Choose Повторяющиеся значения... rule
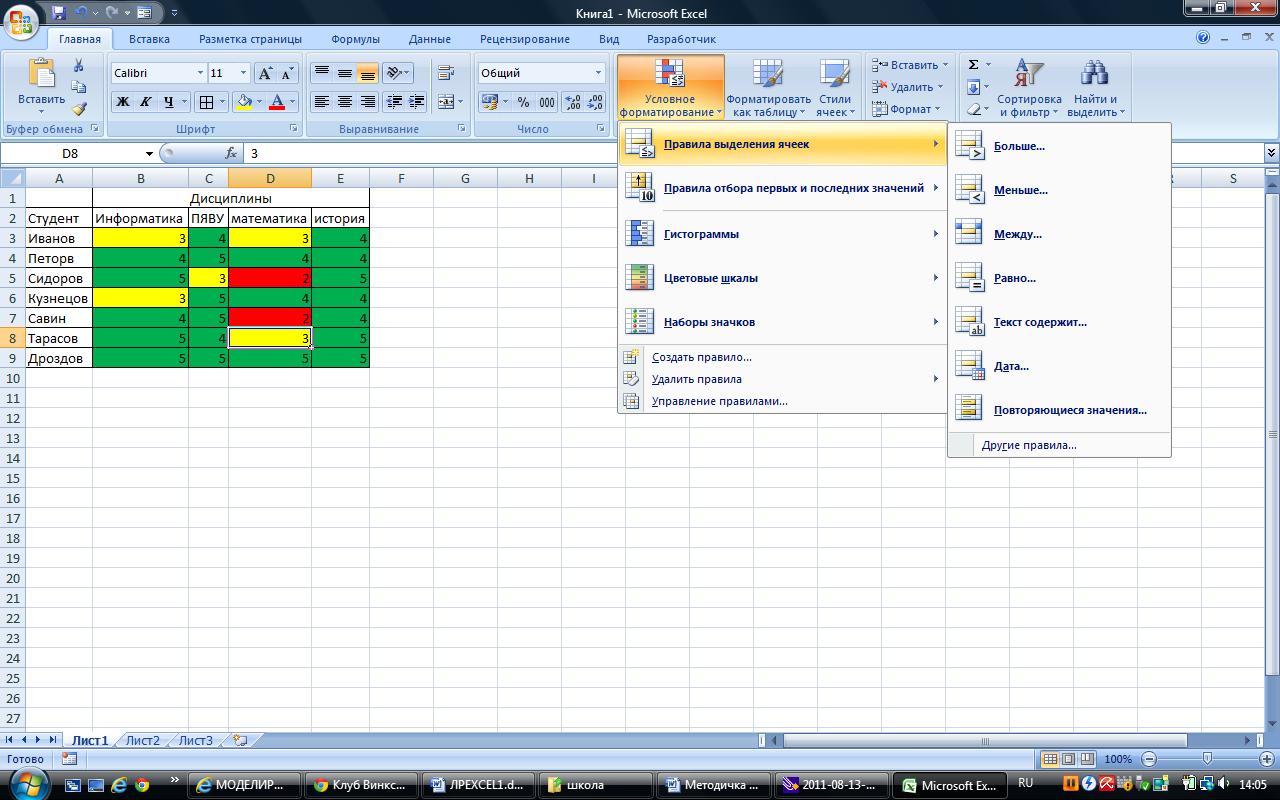Viewport: 1280px width, 800px height. 1059,410
